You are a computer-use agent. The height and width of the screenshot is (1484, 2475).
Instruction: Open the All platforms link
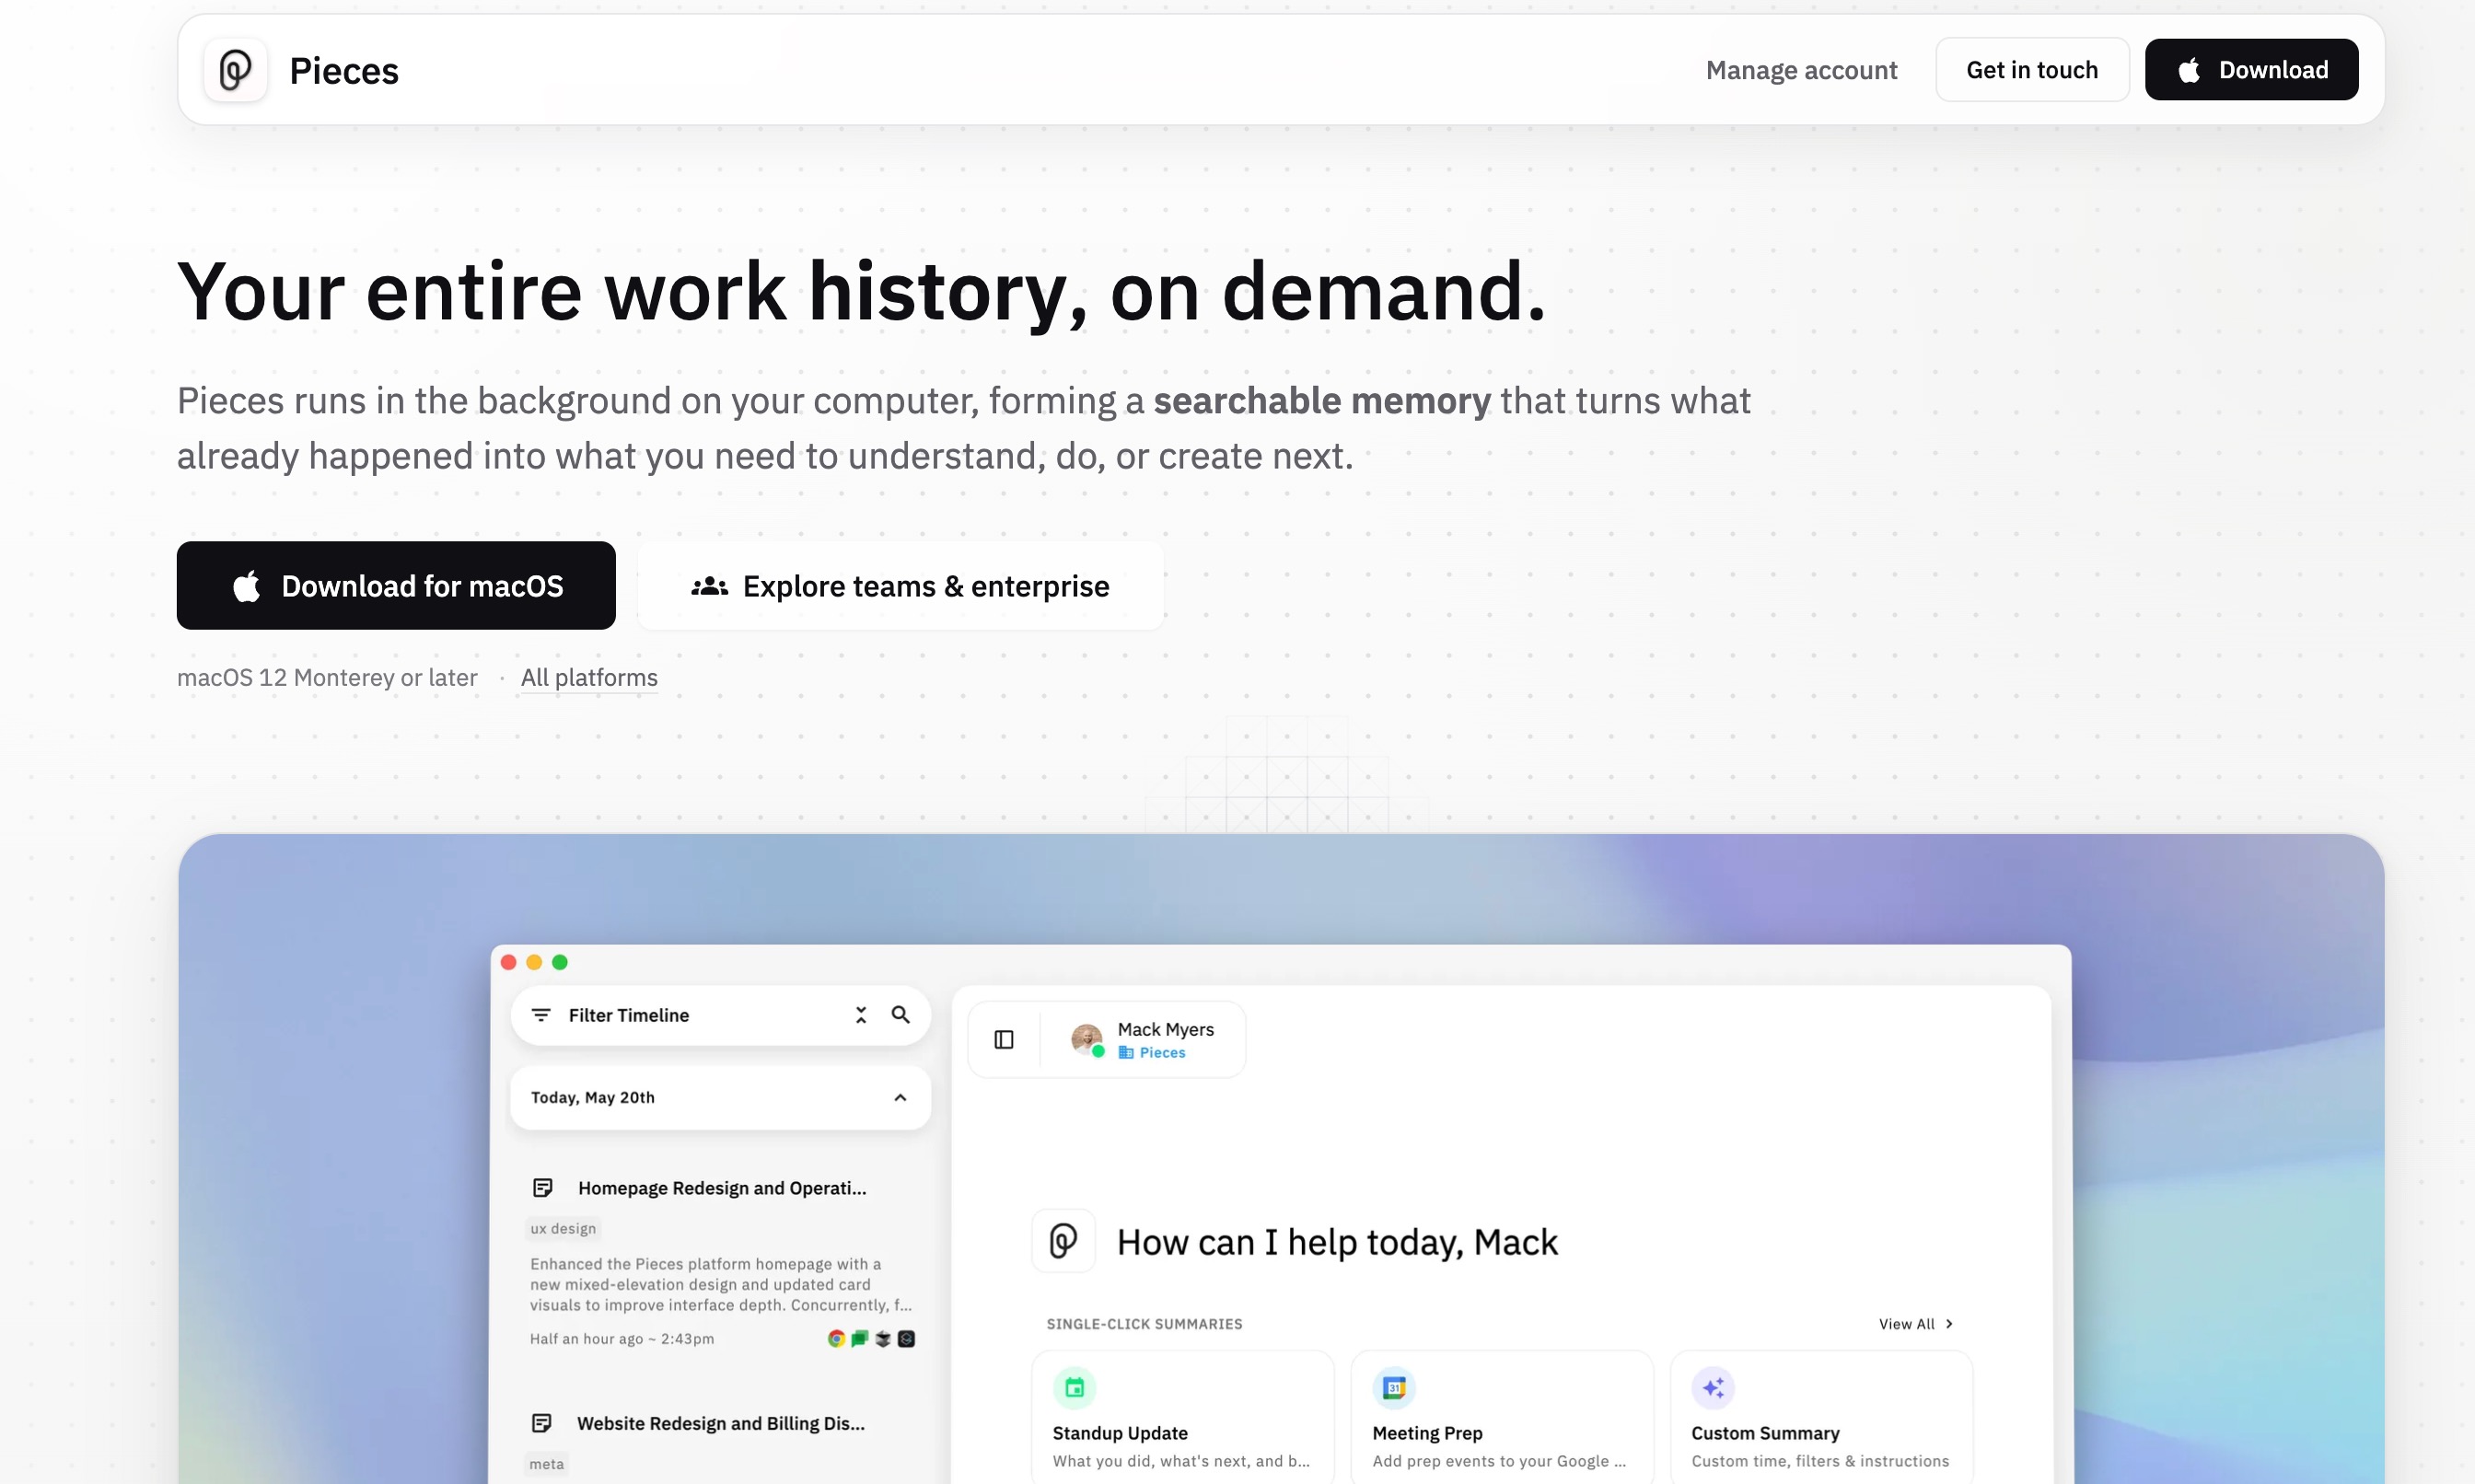pos(589,677)
